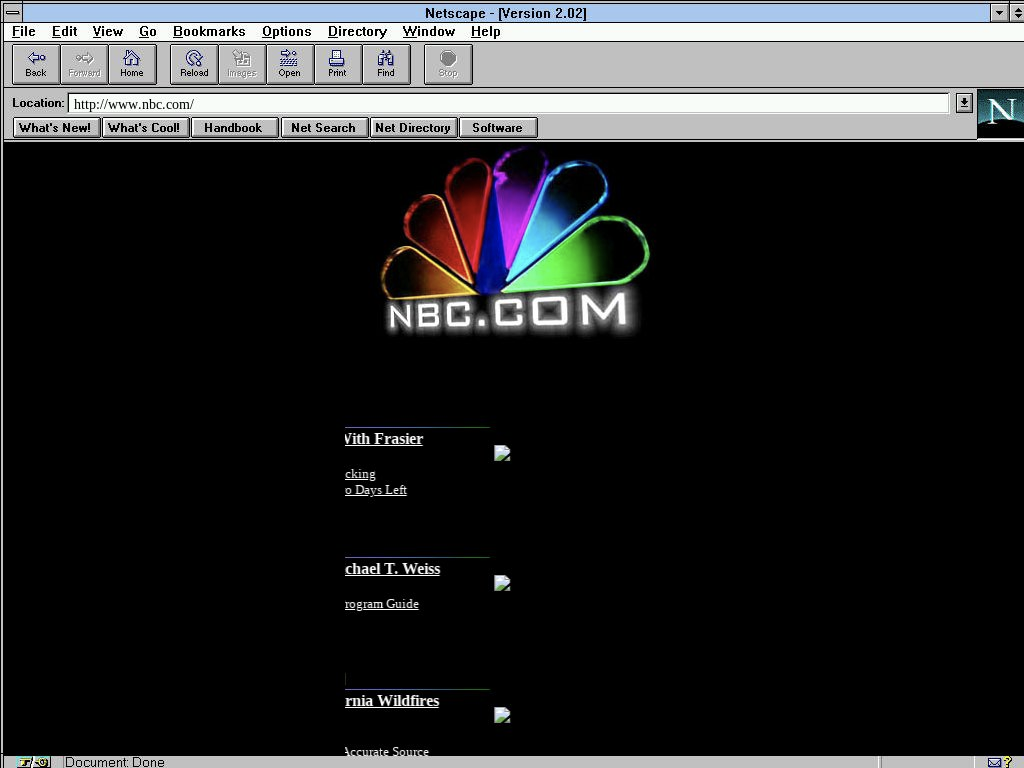
Task: Print the page using Print icon
Action: [x=337, y=64]
